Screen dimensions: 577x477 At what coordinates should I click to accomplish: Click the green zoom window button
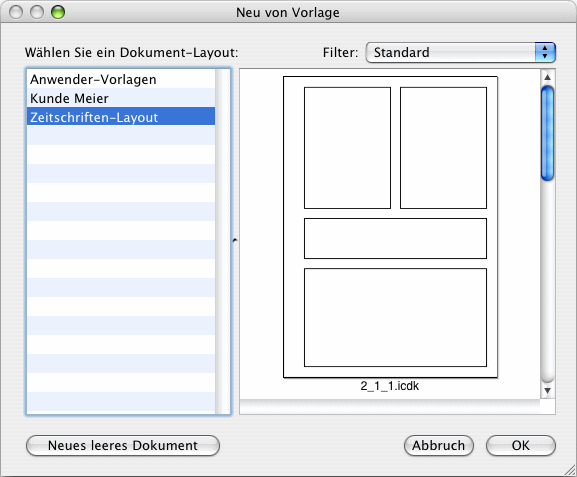click(58, 12)
